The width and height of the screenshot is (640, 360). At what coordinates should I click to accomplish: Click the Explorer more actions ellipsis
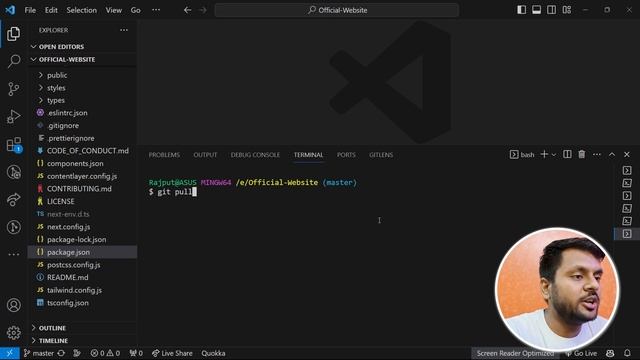124,30
